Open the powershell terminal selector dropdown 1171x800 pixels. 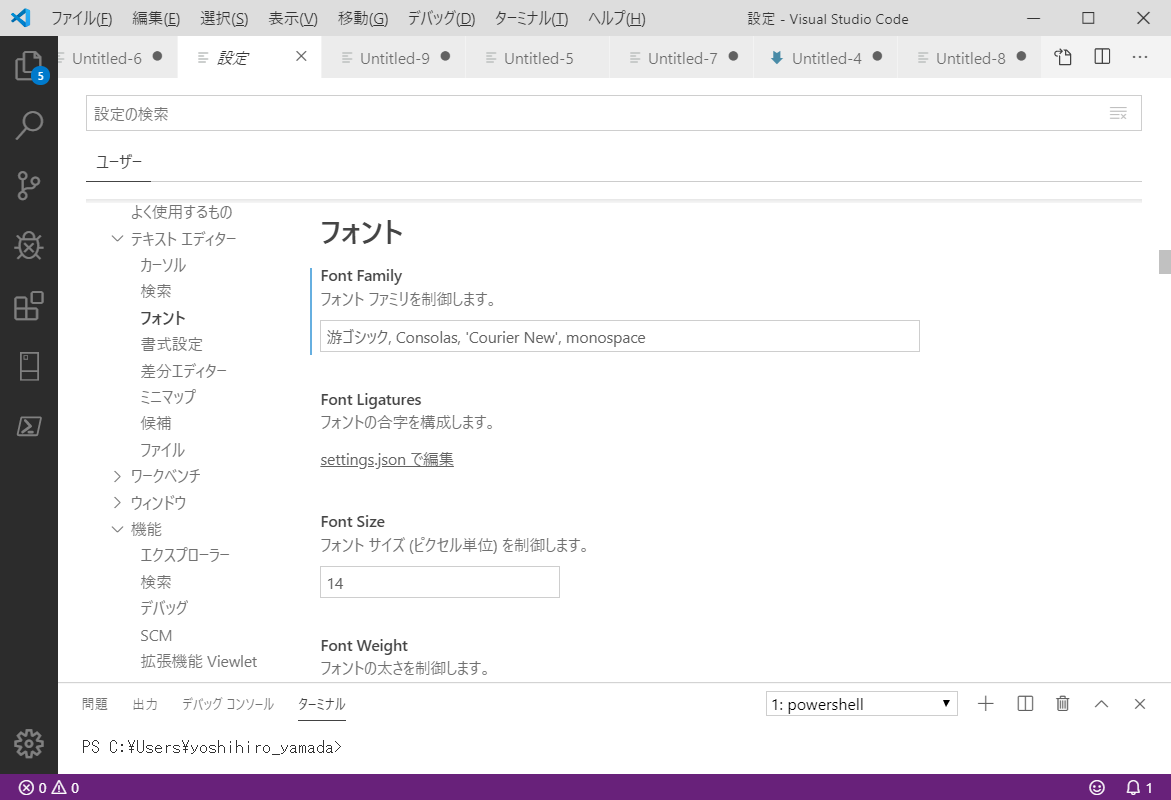click(x=862, y=704)
